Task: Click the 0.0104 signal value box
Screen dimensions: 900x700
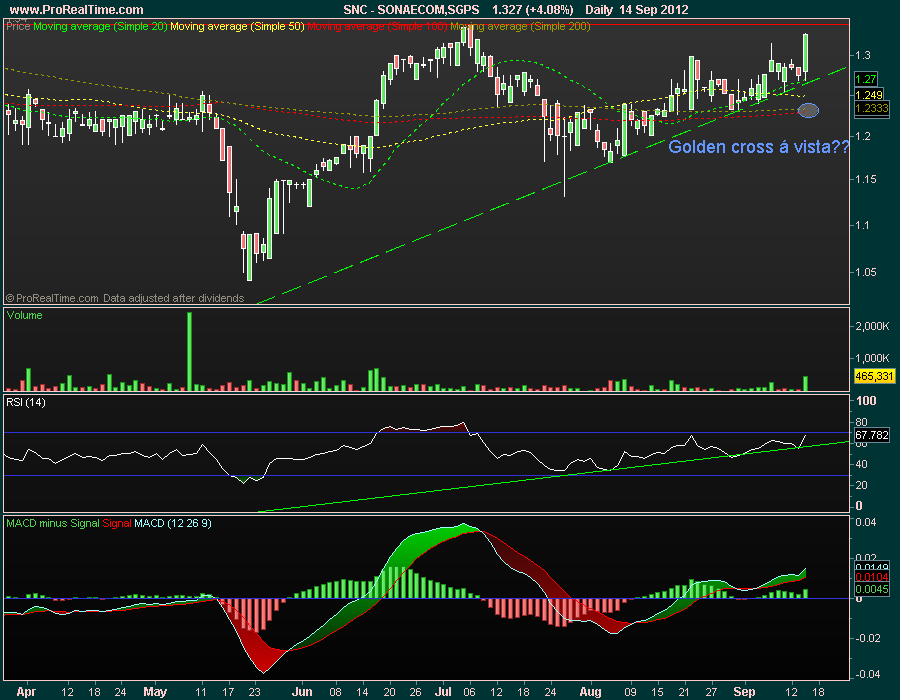Action: pos(871,577)
